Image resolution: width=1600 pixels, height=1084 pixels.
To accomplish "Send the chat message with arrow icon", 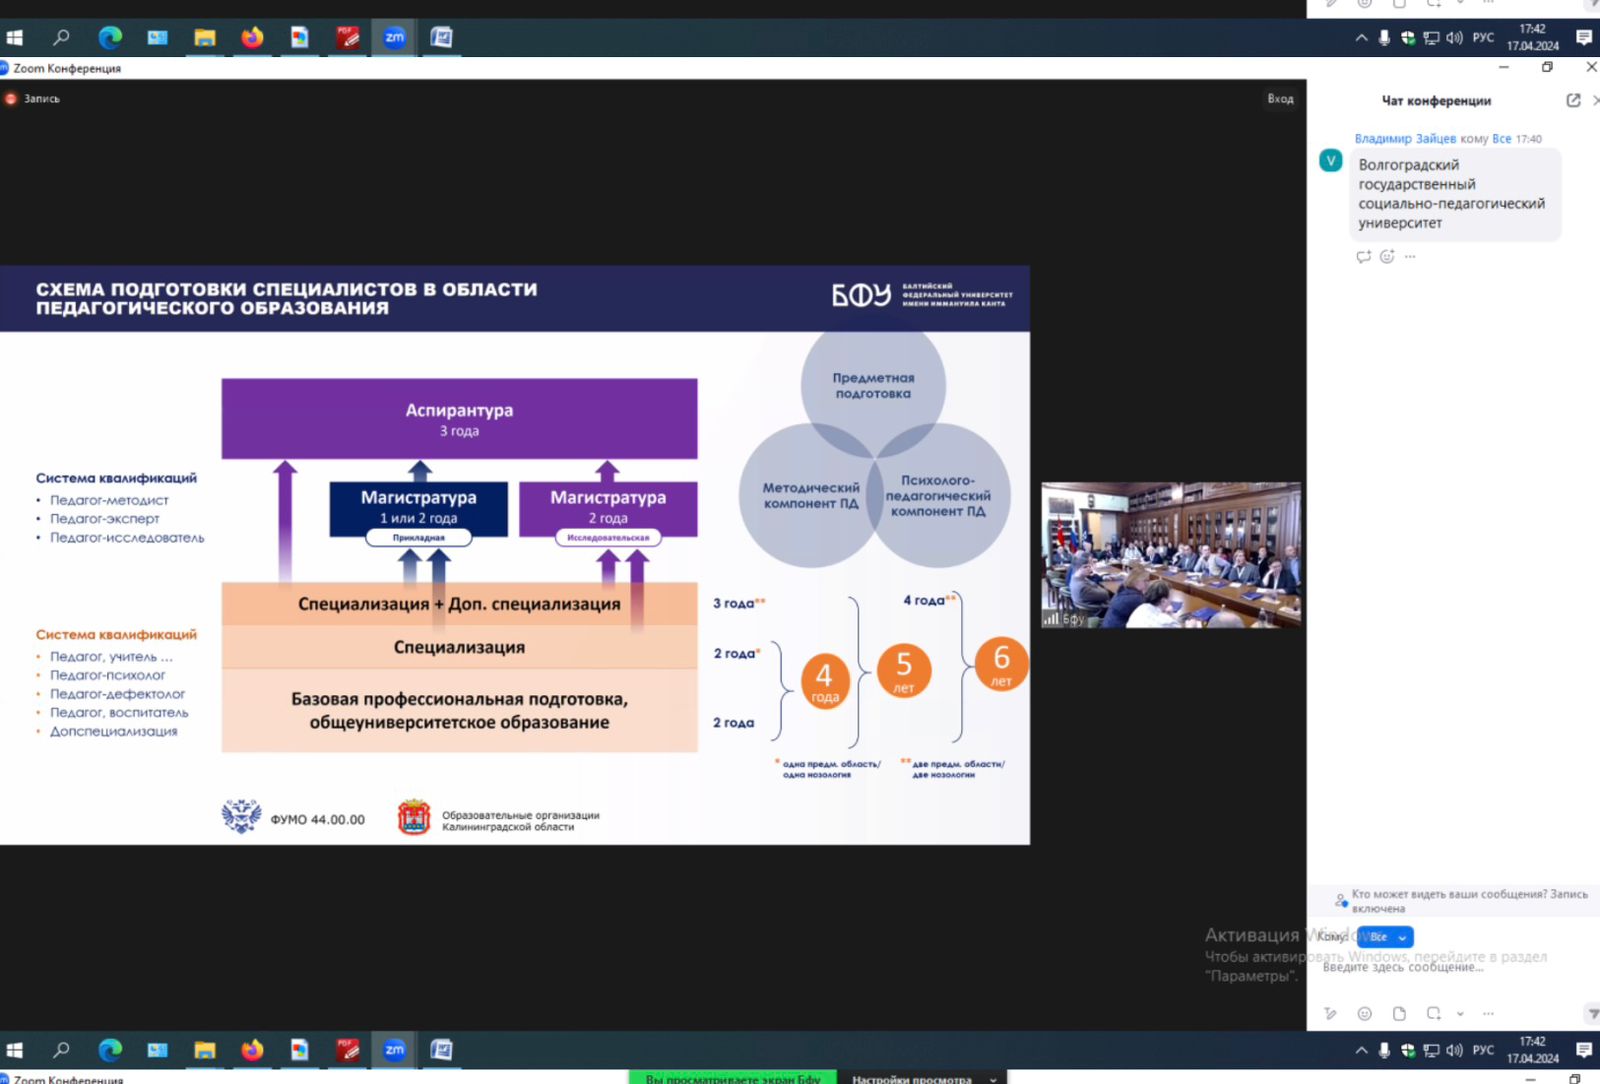I will coord(1592,1013).
